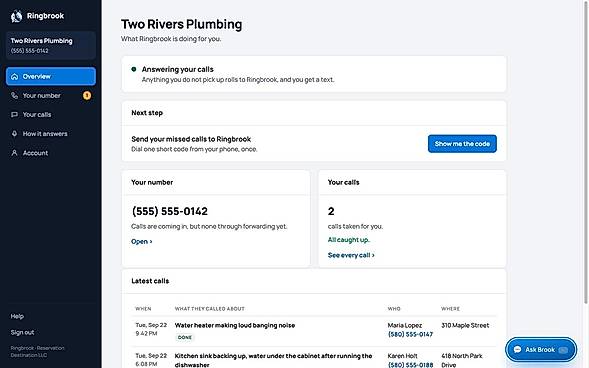
Task: Click the person icon beside Account
Action: click(x=14, y=153)
